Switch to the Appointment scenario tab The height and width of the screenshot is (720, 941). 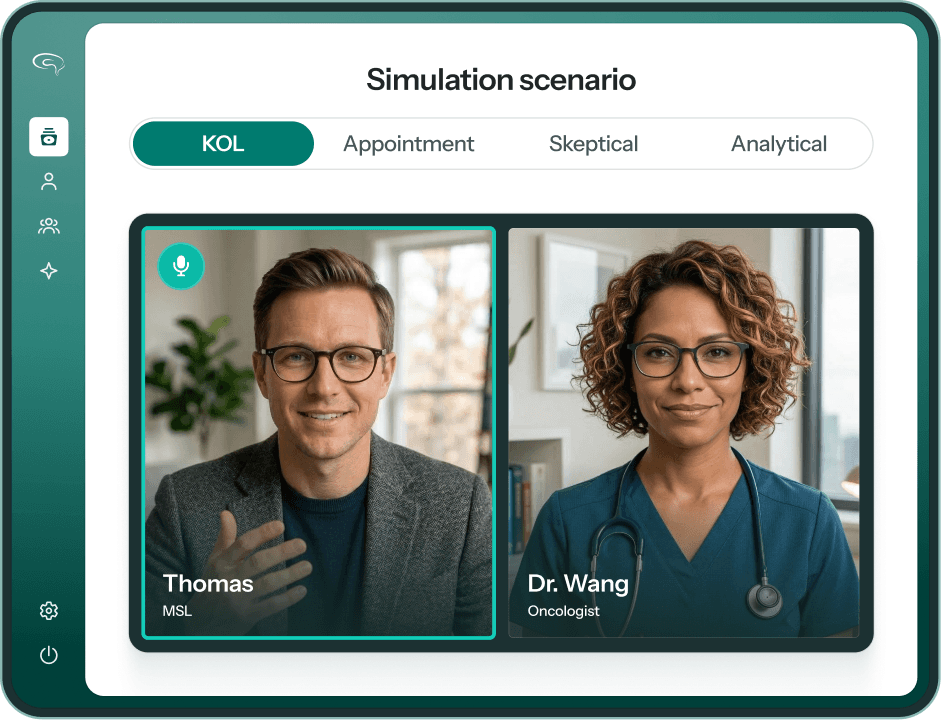(409, 144)
